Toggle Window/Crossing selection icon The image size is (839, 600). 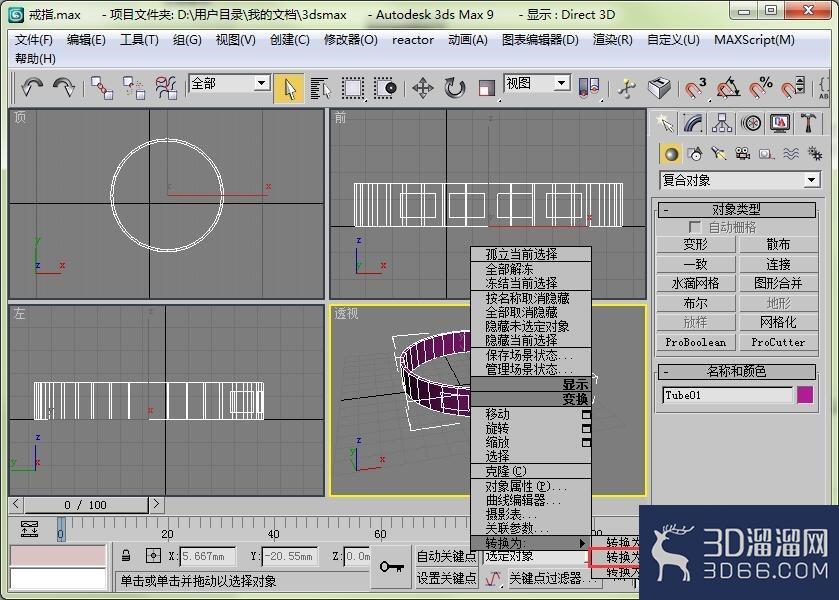coord(385,88)
